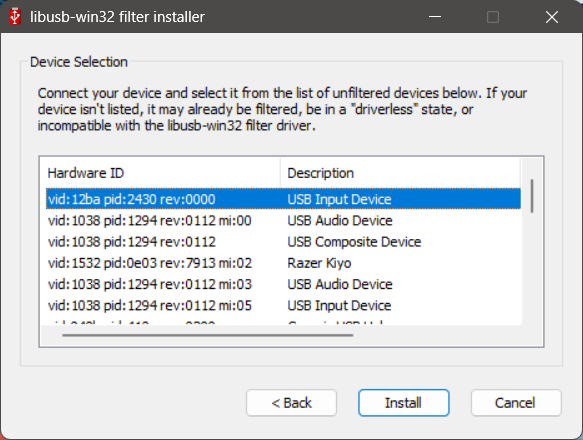Image resolution: width=583 pixels, height=440 pixels.
Task: Select the vid:12ba pid:2430 USB Input Device row
Action: click(283, 199)
